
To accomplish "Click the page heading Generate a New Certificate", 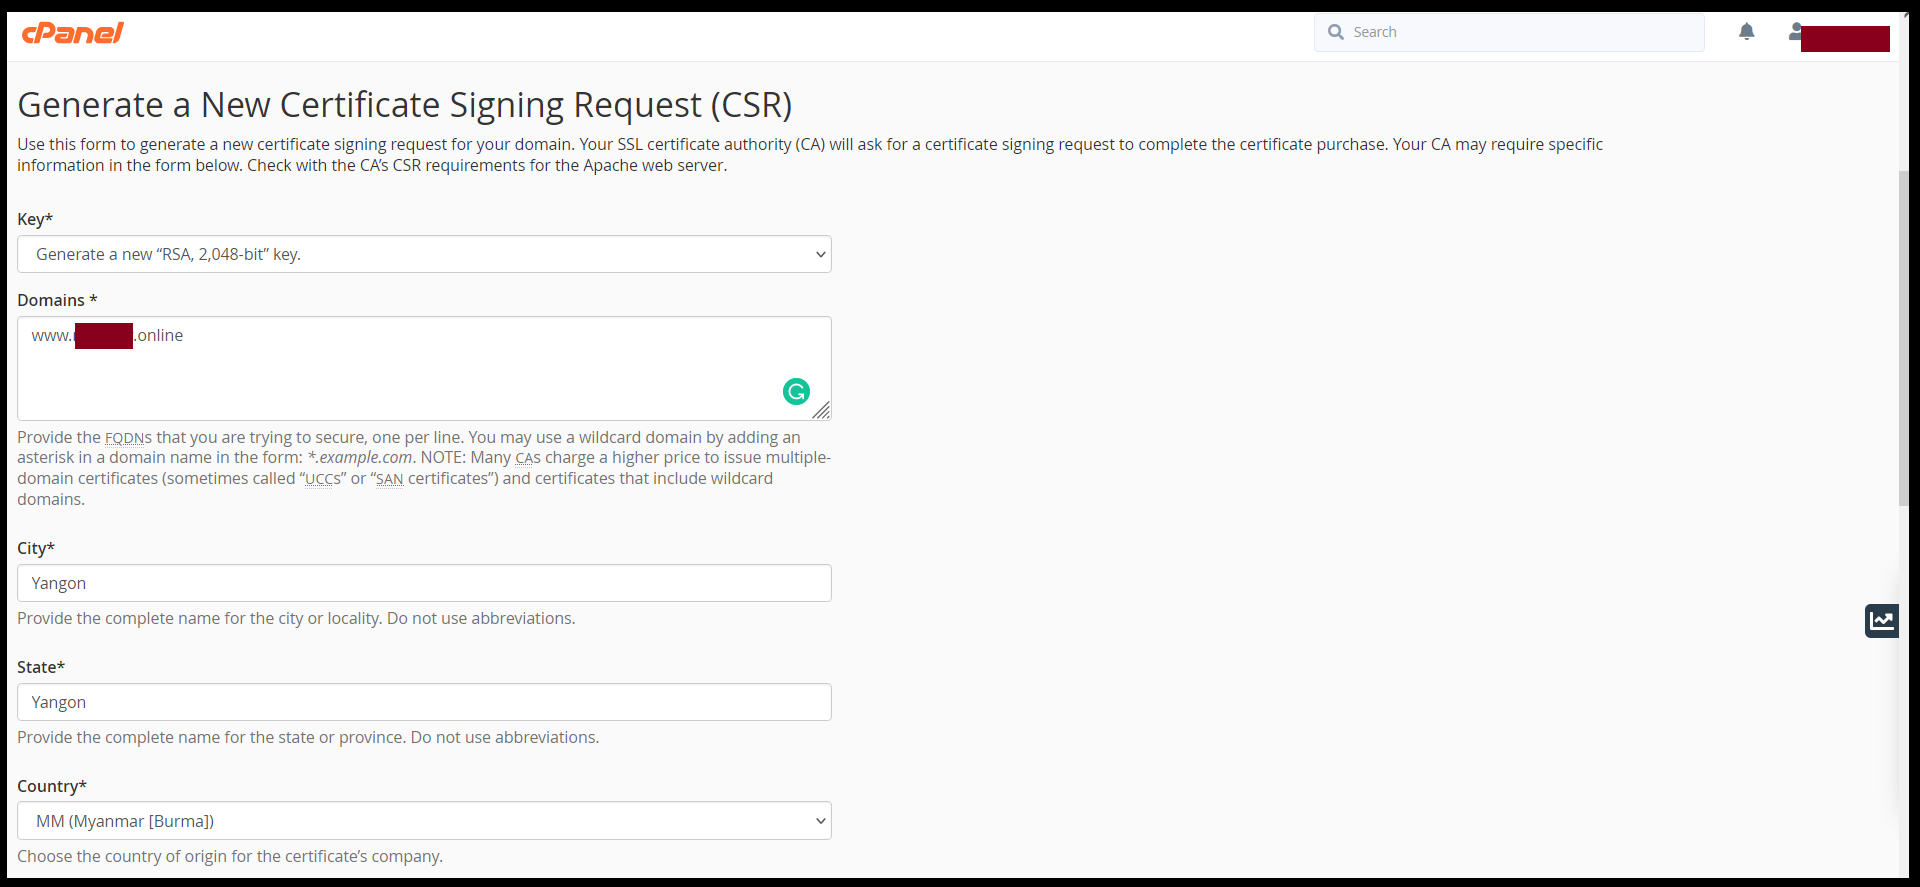I will [x=405, y=105].
